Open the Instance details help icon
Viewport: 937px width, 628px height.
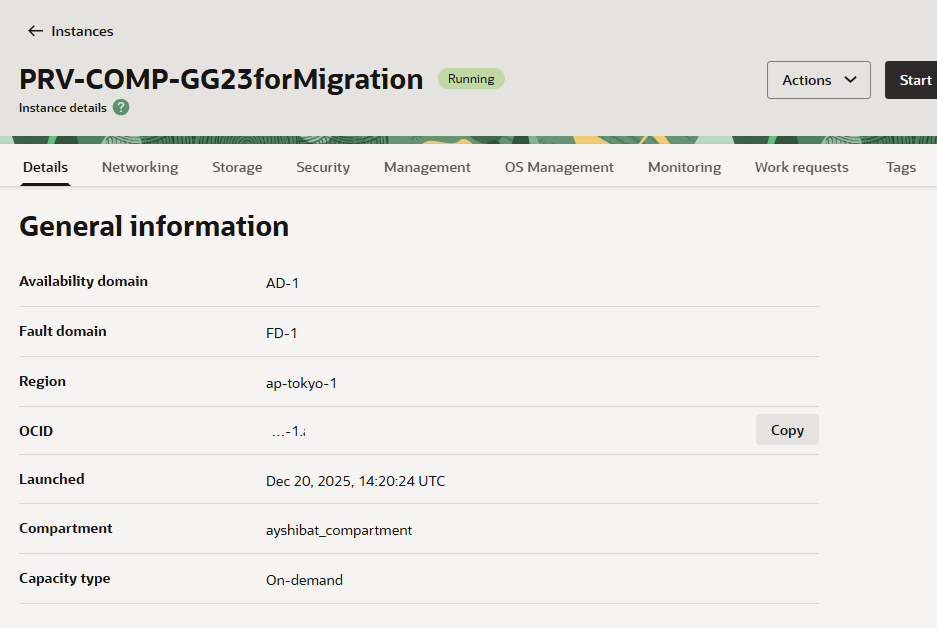(121, 108)
